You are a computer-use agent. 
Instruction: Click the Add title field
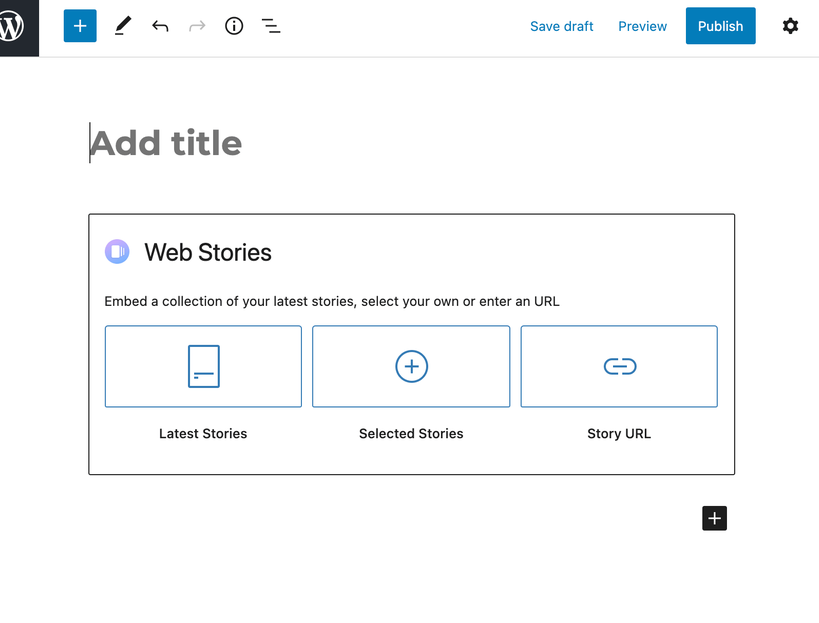pos(411,143)
